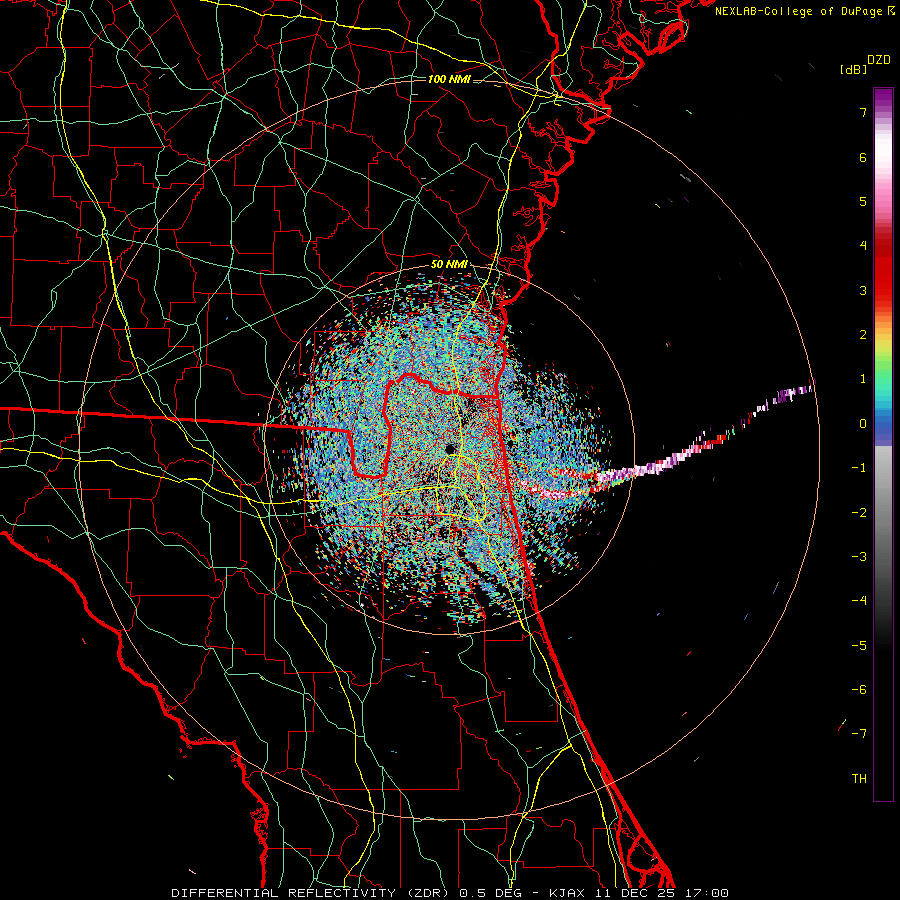Click the -7 dB value on colorbar scale
Viewport: 900px width, 900px height.
click(x=859, y=734)
